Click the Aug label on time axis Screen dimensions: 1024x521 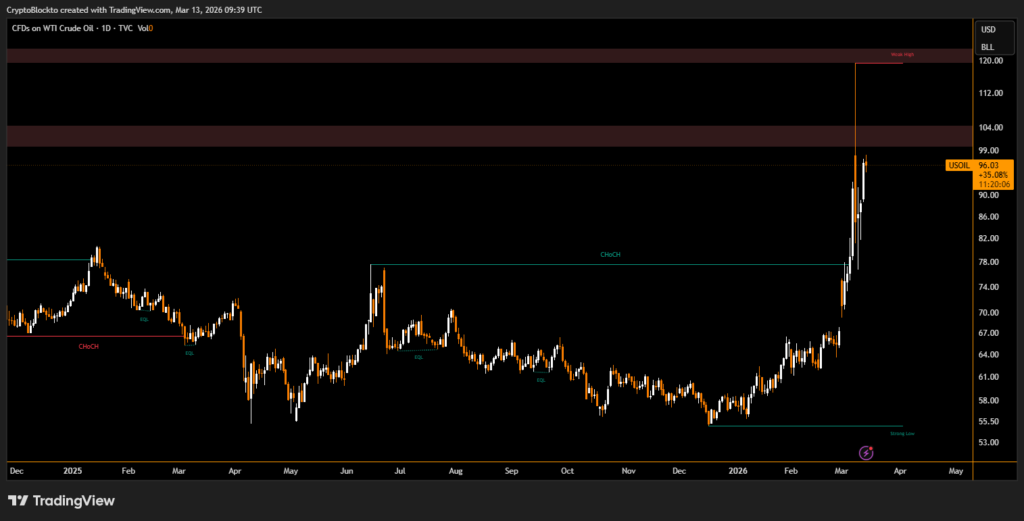click(x=455, y=469)
